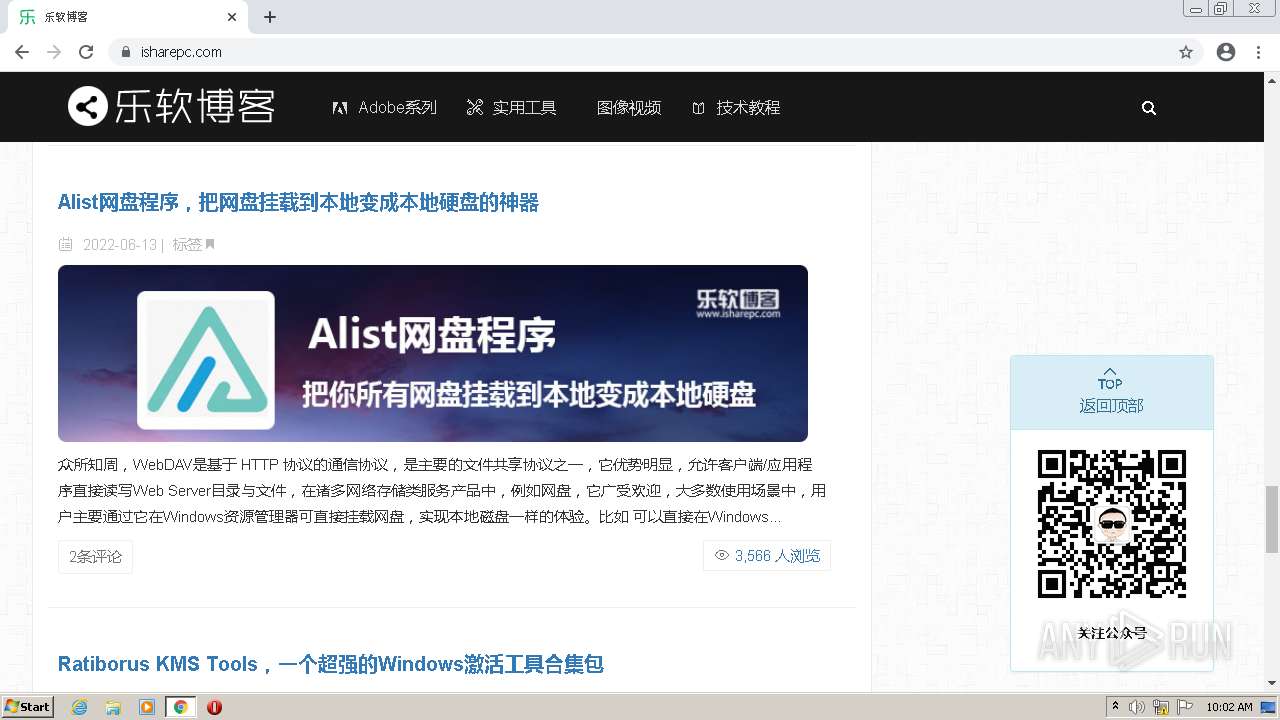Click the 2条评论 button
Viewport: 1280px width, 720px height.
95,556
